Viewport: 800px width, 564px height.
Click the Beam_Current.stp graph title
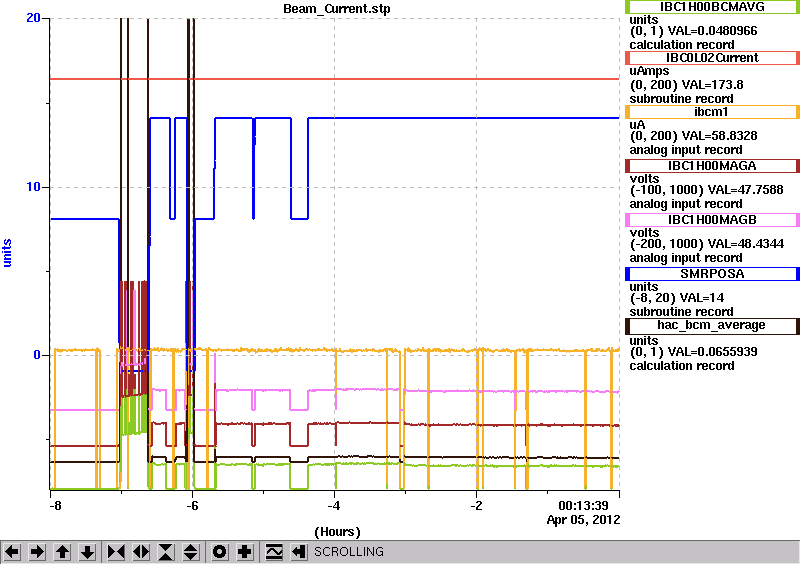pyautogui.click(x=337, y=9)
